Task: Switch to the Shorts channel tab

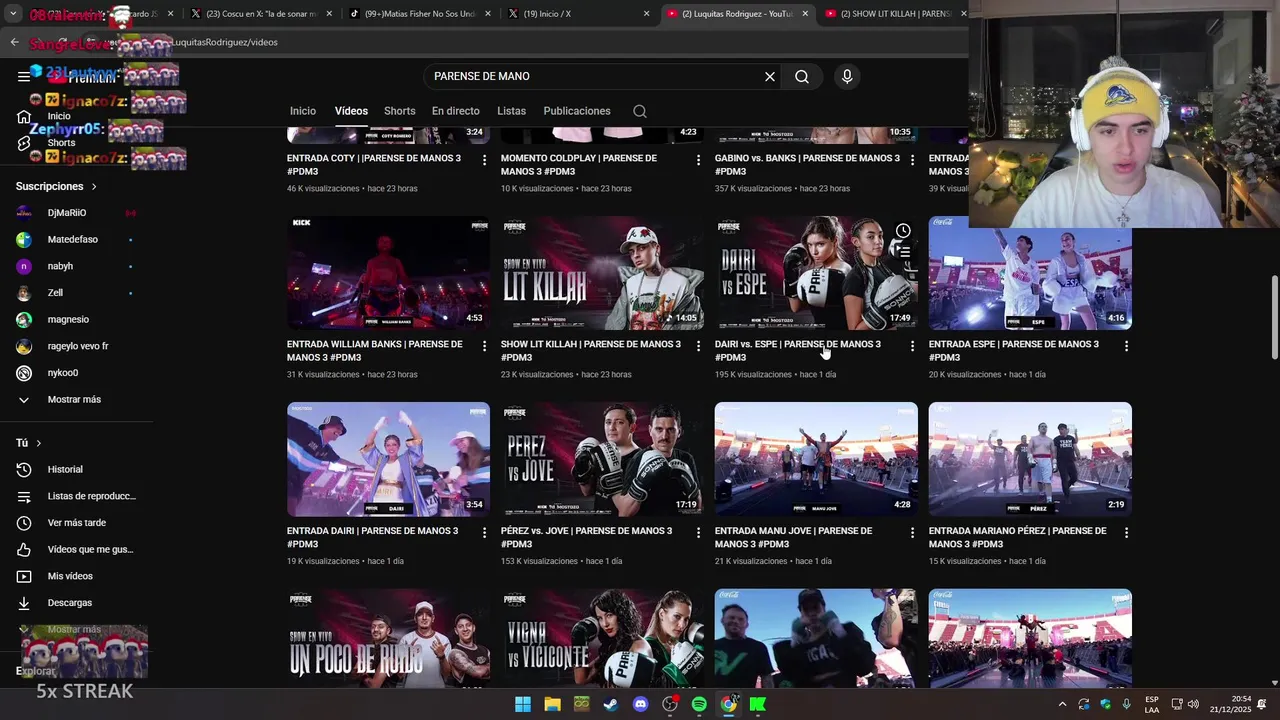Action: [x=399, y=111]
